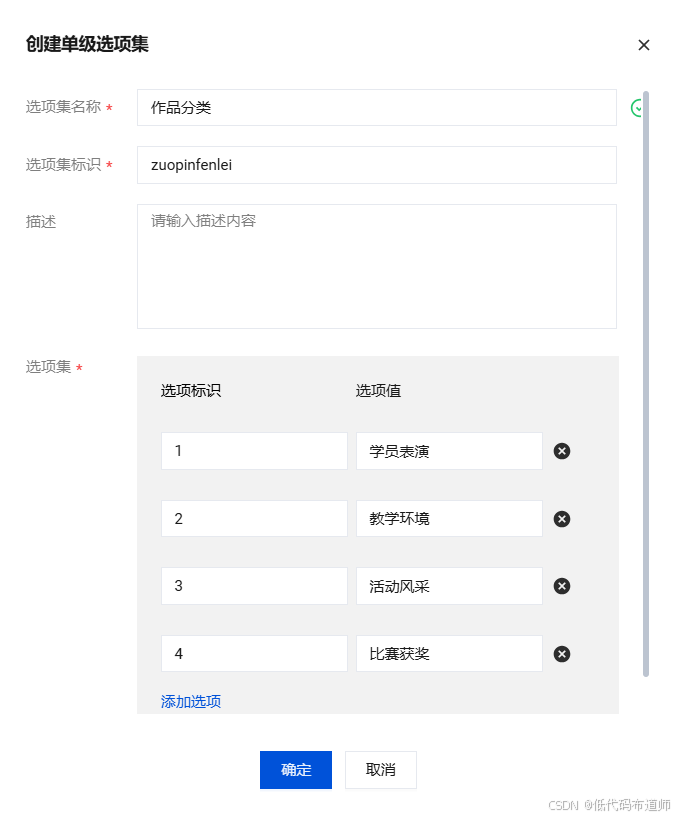Click the 添加选项 link
This screenshot has height=819, width=678.
click(x=191, y=701)
